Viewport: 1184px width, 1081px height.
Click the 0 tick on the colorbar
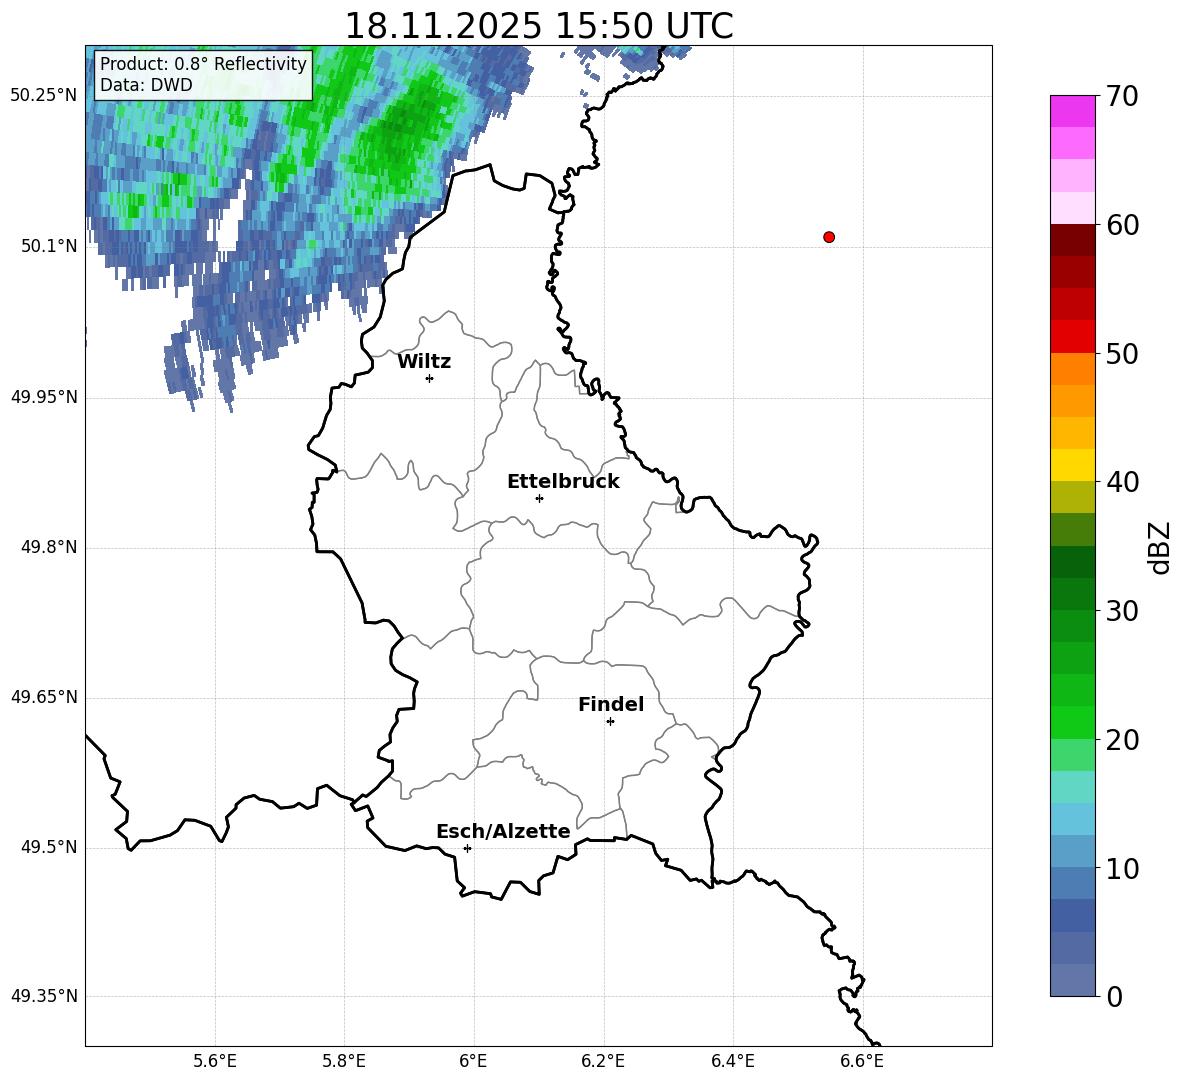tap(1114, 997)
